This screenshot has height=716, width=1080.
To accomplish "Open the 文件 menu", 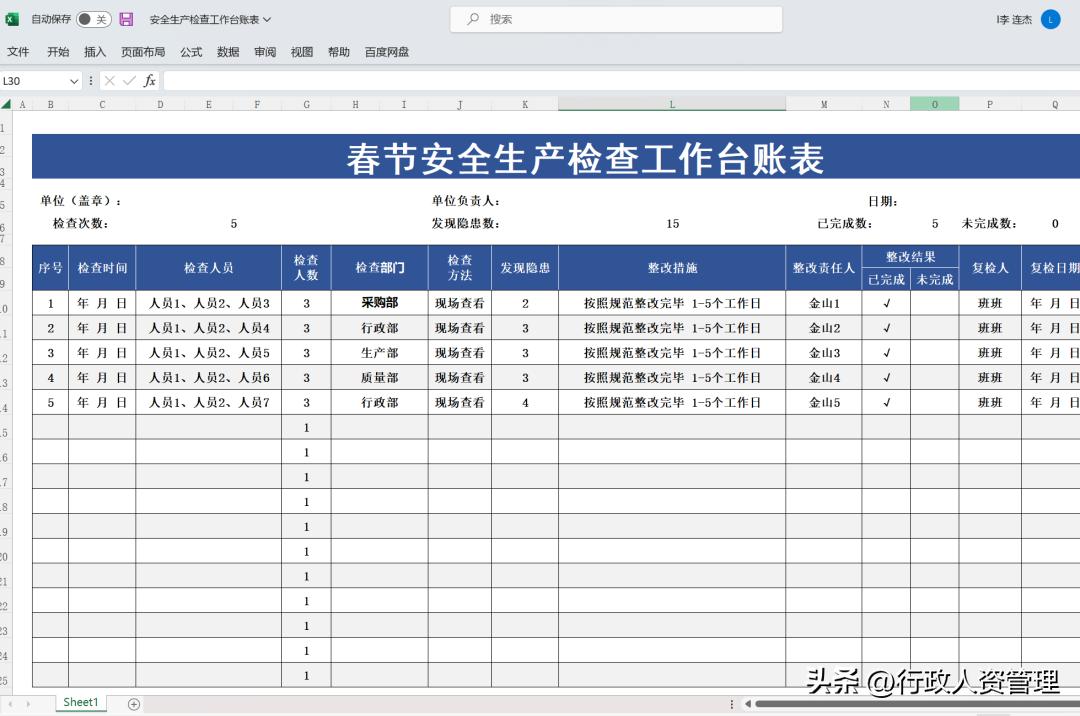I will point(19,51).
